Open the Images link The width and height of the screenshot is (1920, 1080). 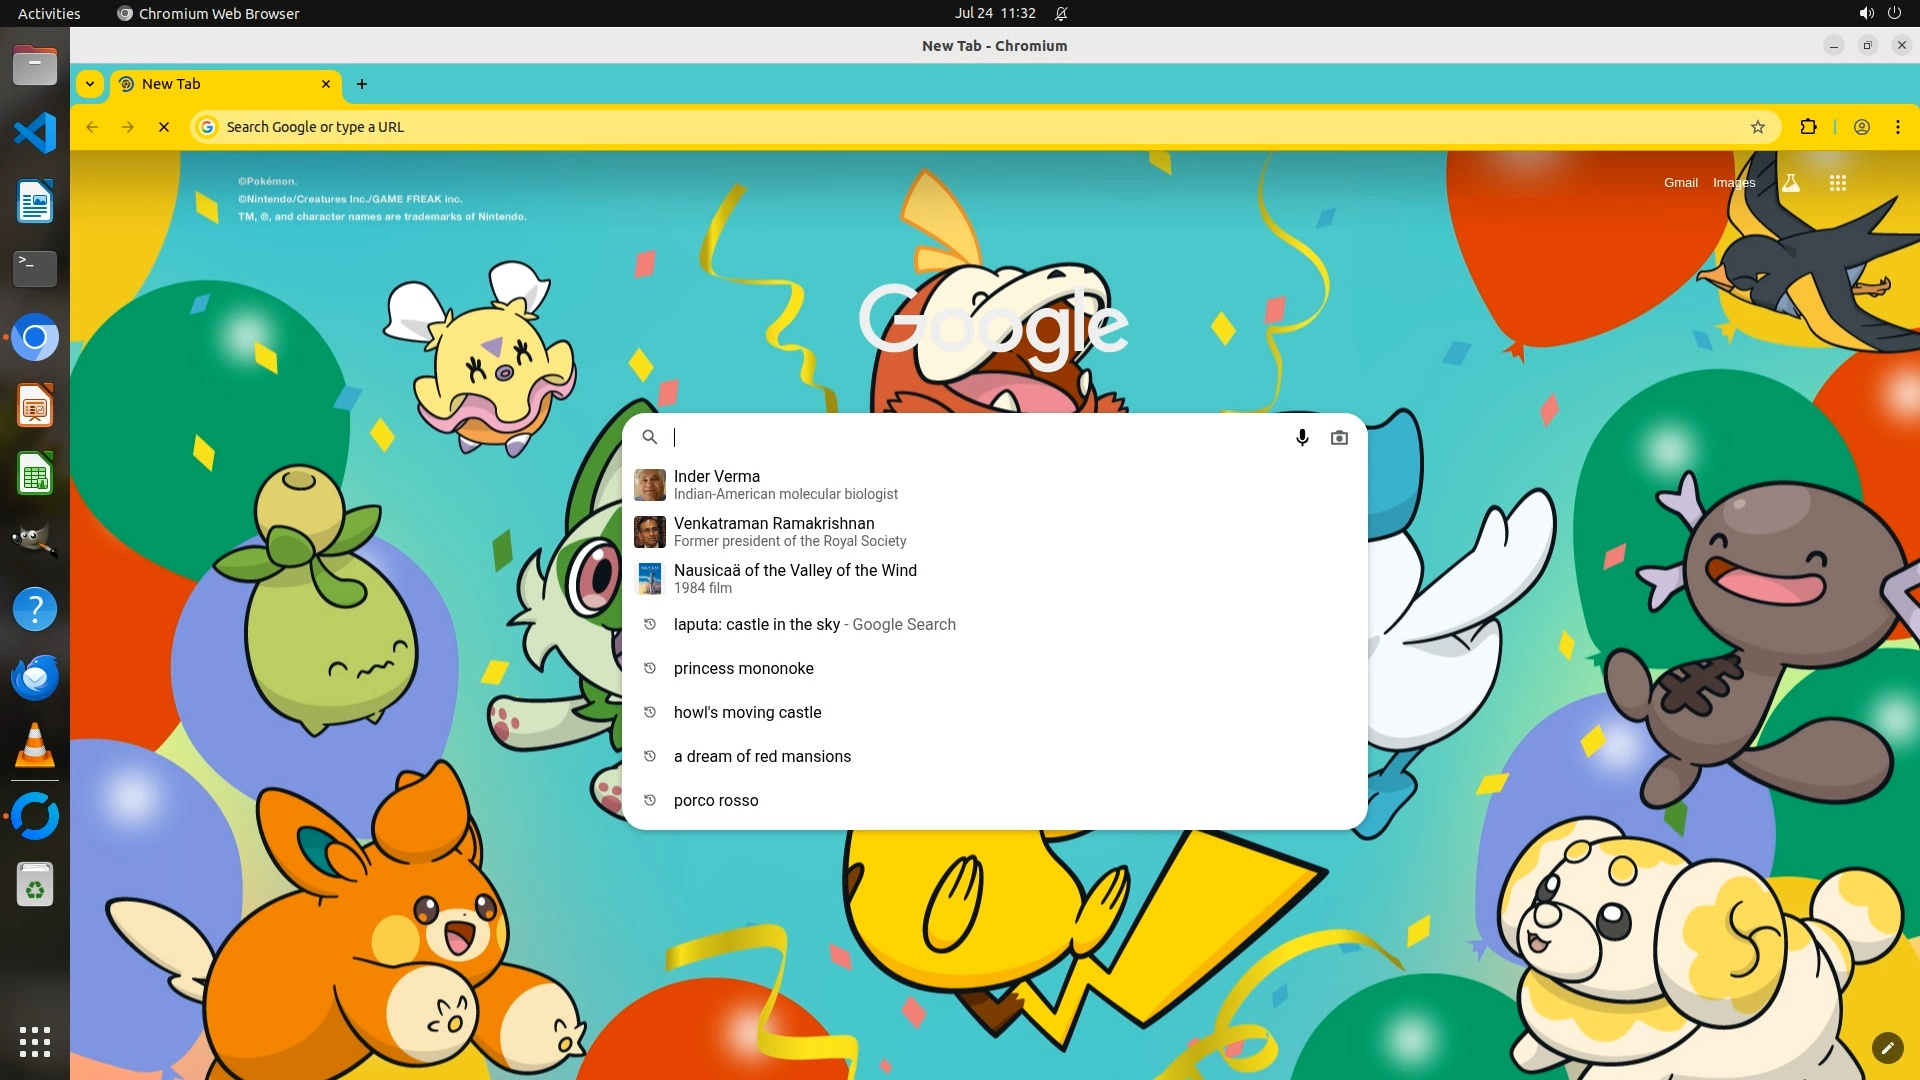coord(1733,183)
